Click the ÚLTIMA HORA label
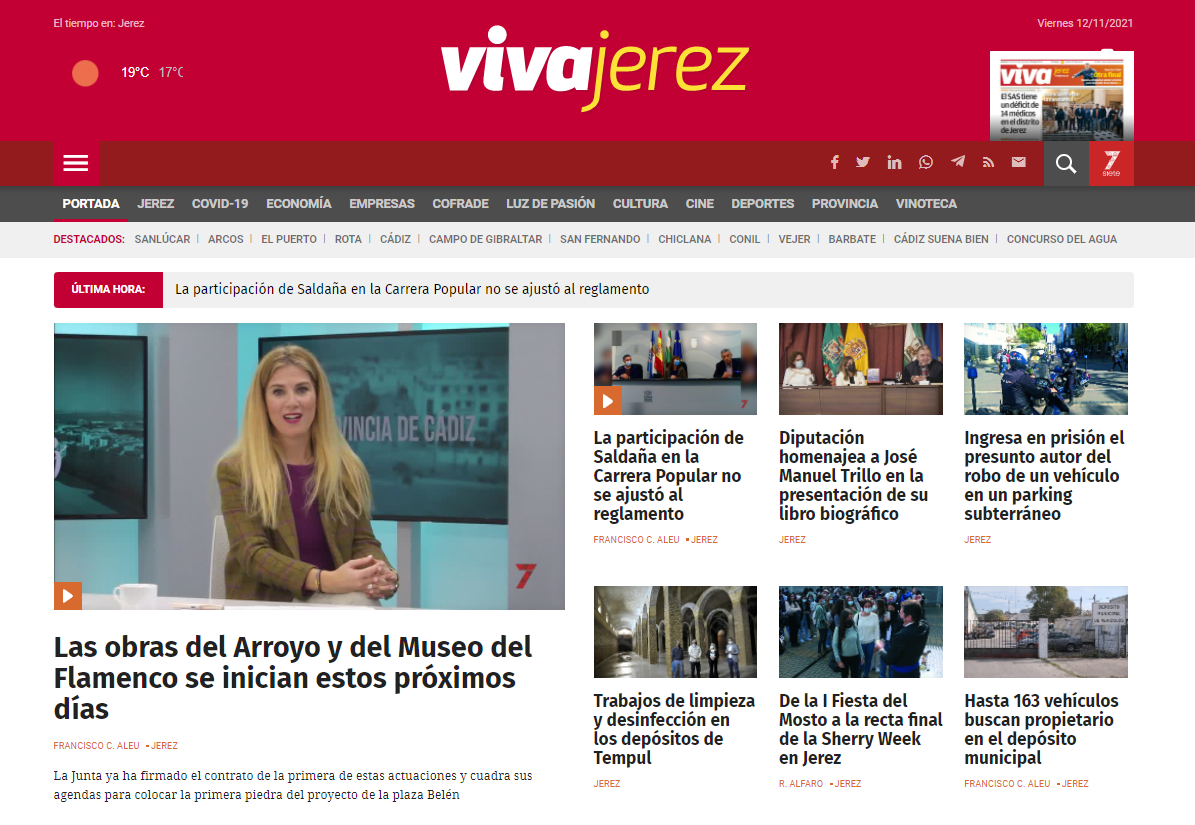 [x=108, y=289]
